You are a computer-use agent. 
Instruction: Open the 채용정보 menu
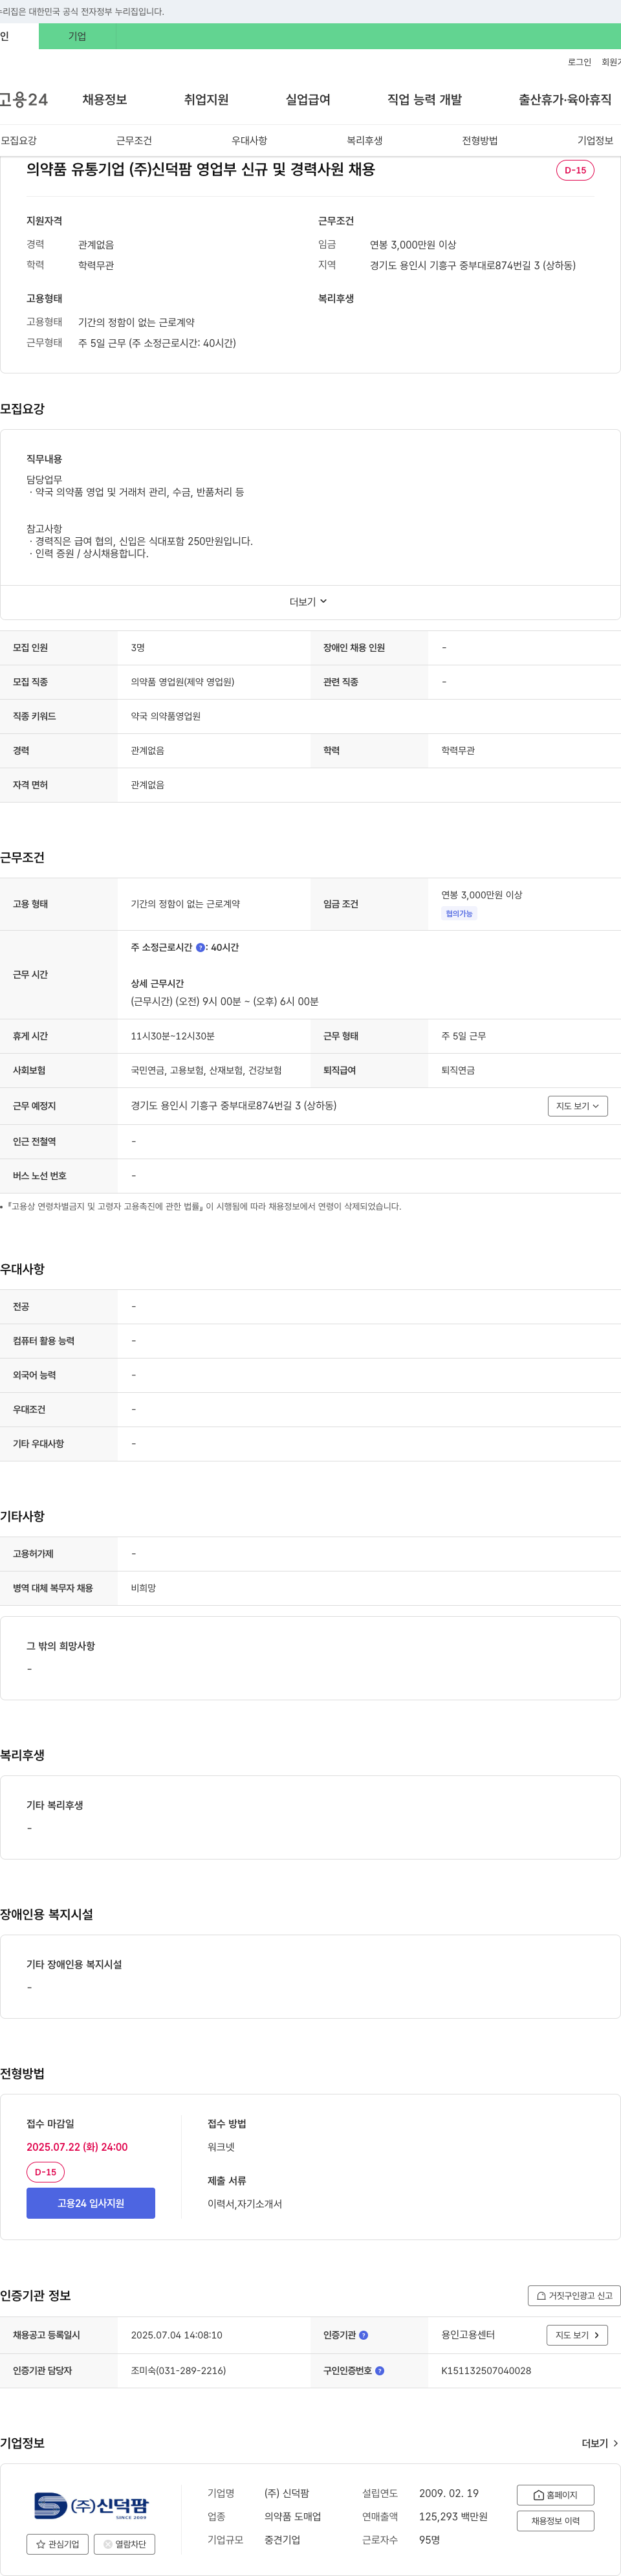click(104, 99)
